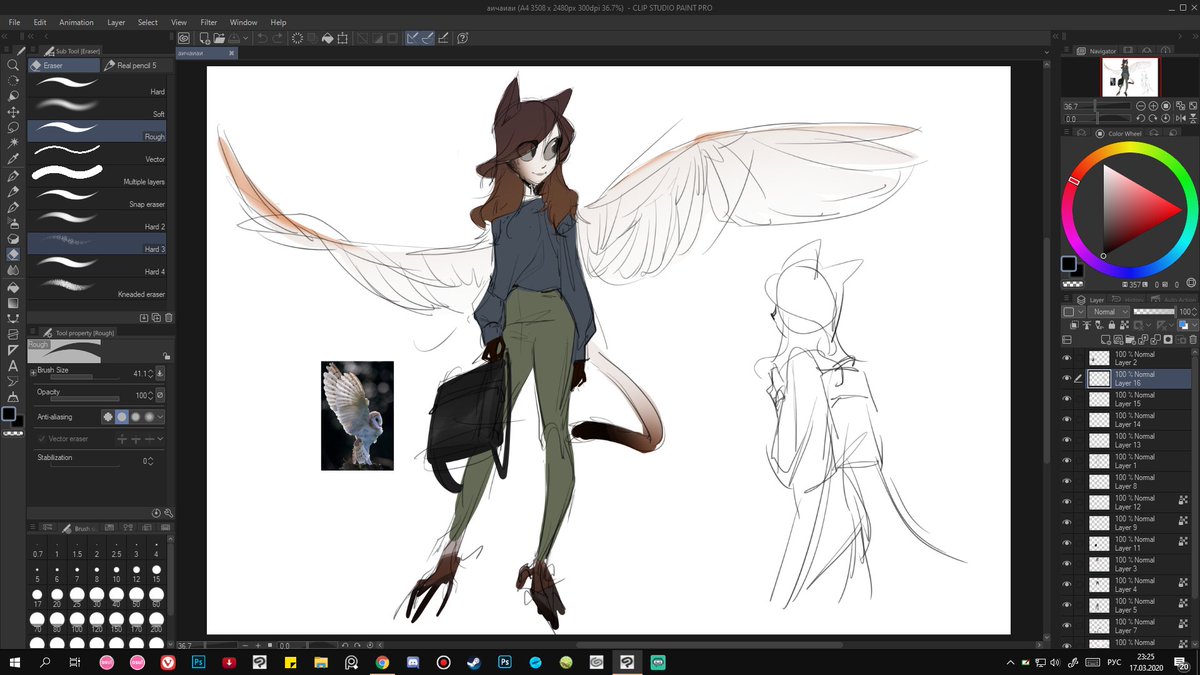
Task: Open the Filter menu
Action: coord(209,22)
